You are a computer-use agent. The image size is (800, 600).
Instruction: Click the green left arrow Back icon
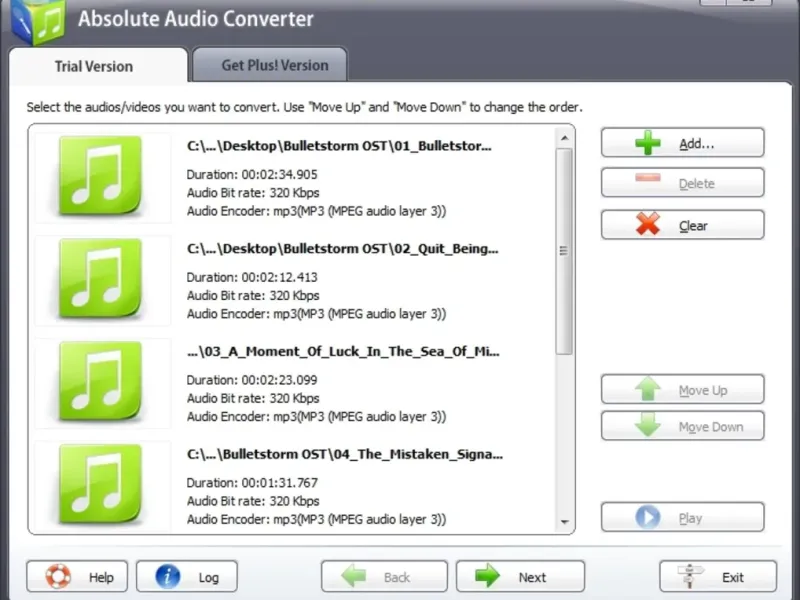(354, 576)
